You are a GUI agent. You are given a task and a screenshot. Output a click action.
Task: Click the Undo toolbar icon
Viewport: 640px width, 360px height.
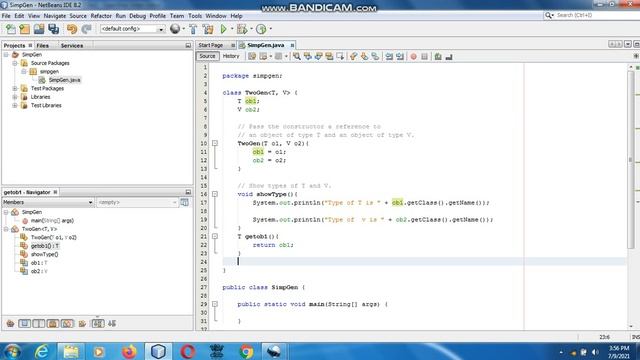[x=72, y=29]
